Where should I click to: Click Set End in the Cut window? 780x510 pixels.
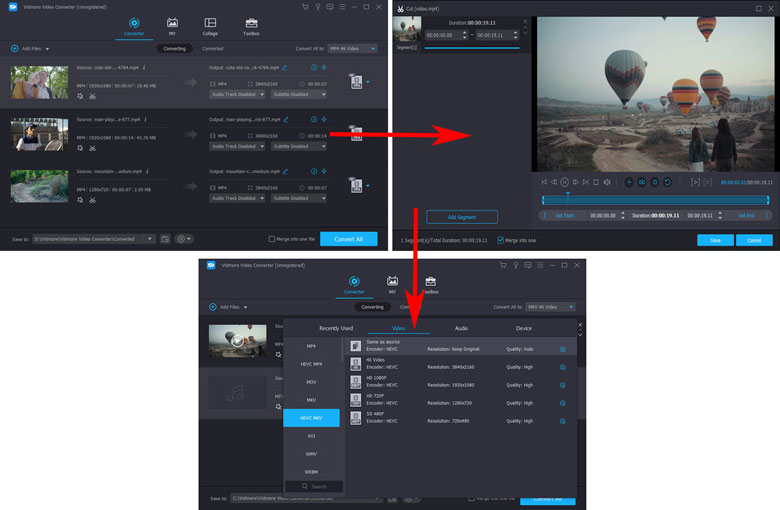[x=746, y=216]
